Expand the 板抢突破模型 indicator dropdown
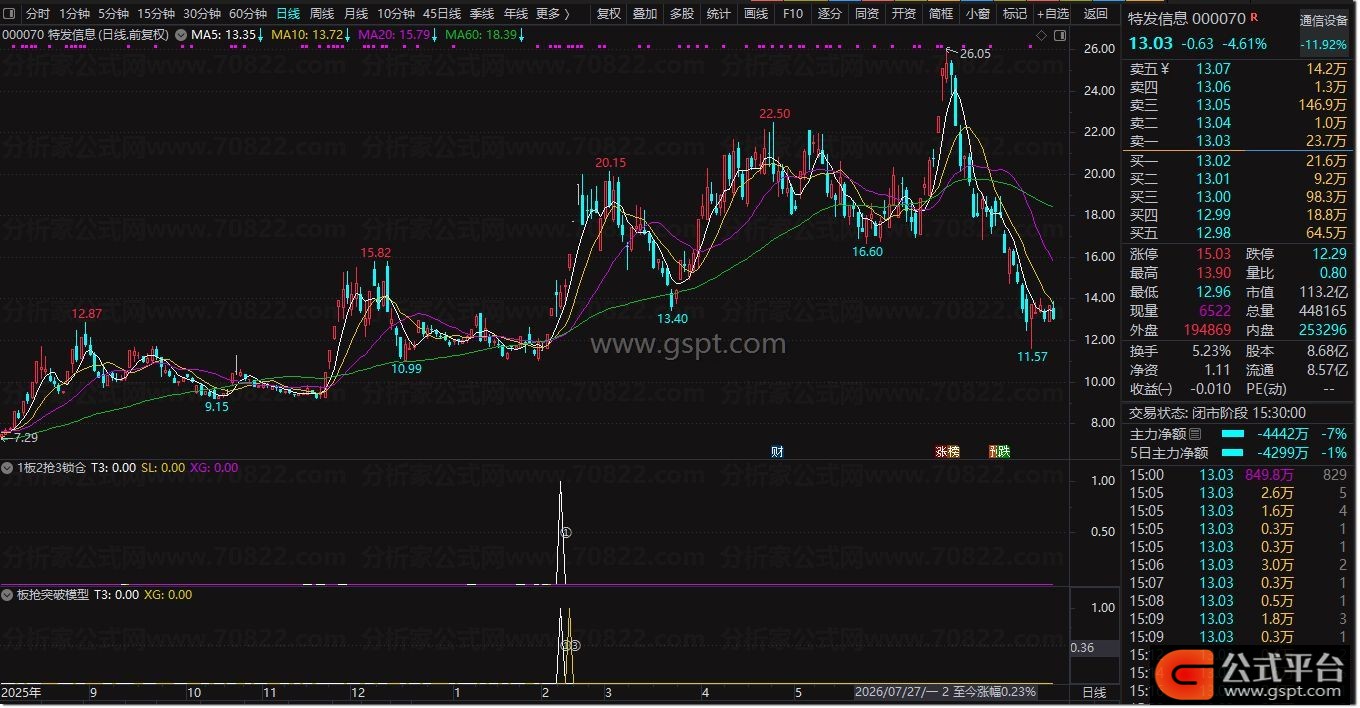This screenshot has width=1360, height=708. click(8, 594)
